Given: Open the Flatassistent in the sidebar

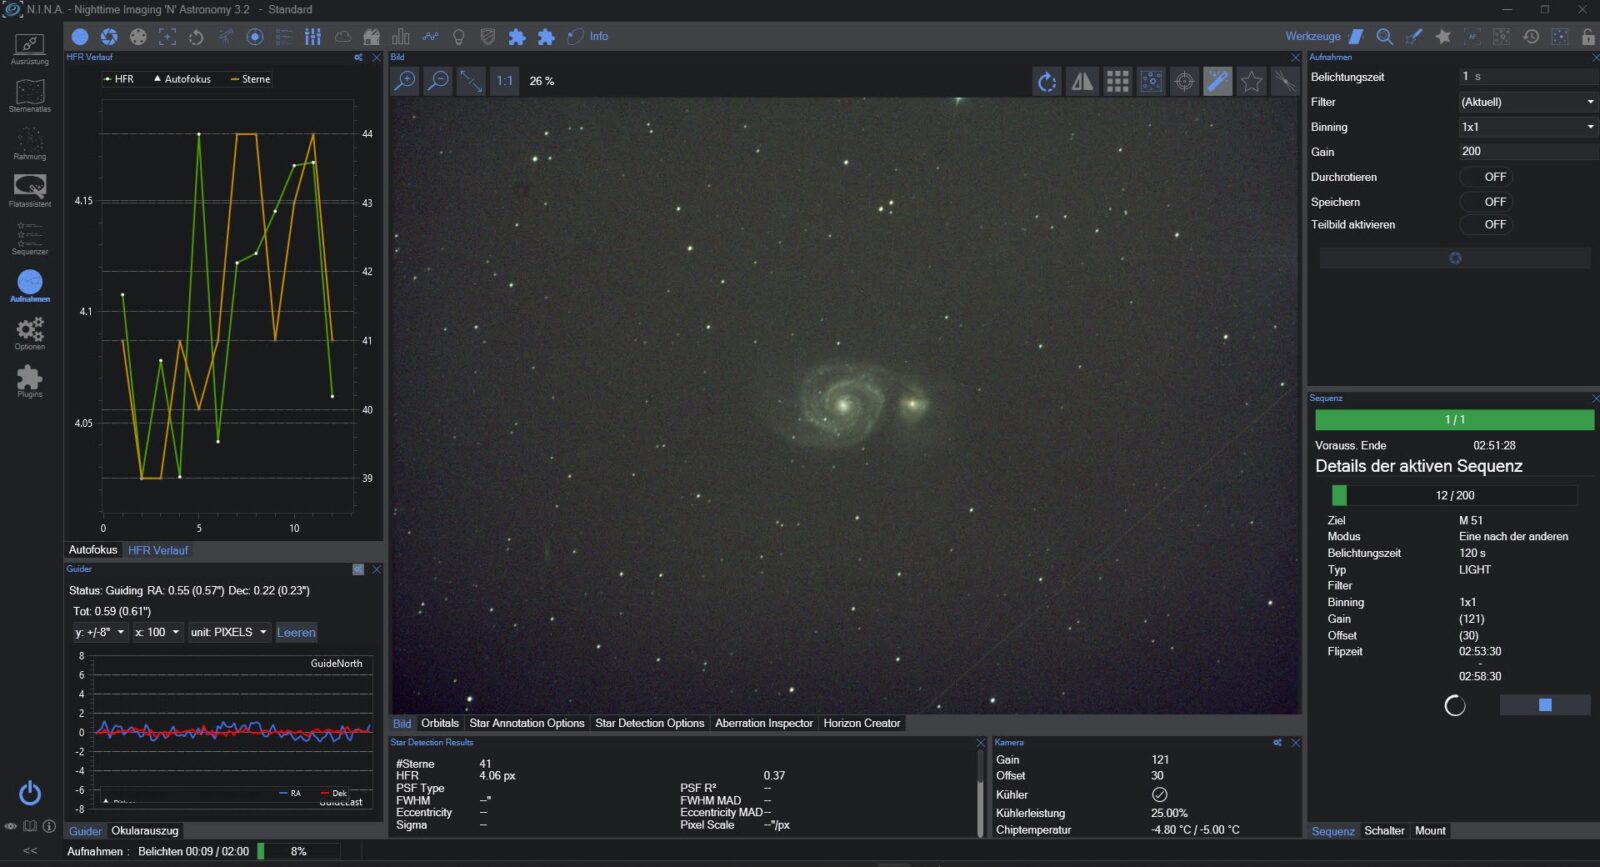Looking at the screenshot, I should click(29, 188).
